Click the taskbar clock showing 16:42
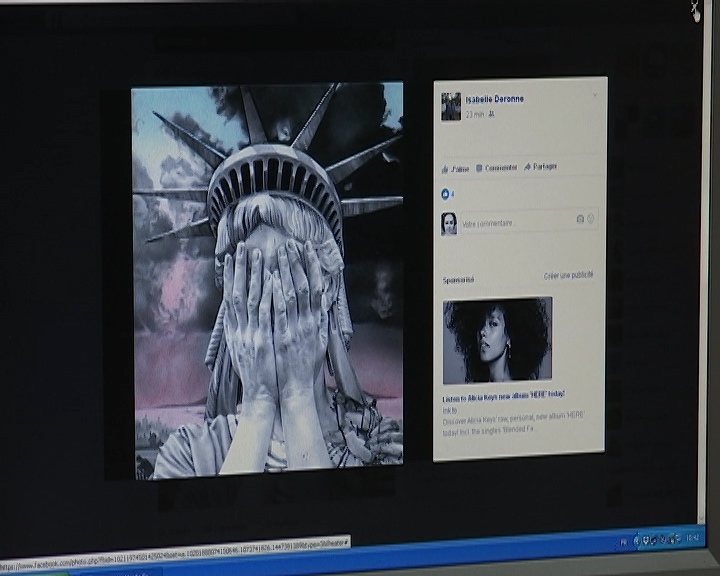 coord(692,538)
